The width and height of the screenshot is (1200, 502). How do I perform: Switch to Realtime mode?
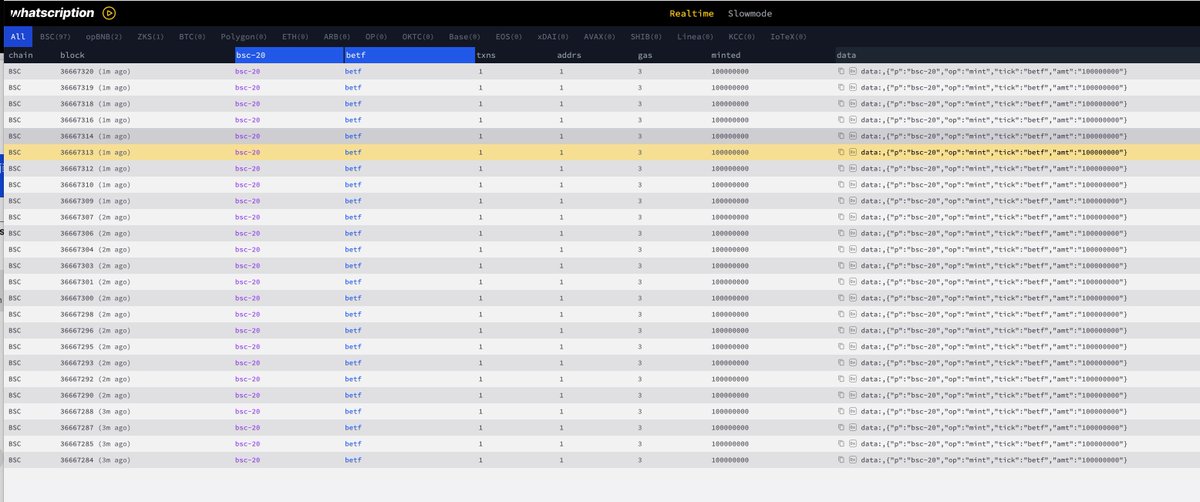click(x=690, y=14)
